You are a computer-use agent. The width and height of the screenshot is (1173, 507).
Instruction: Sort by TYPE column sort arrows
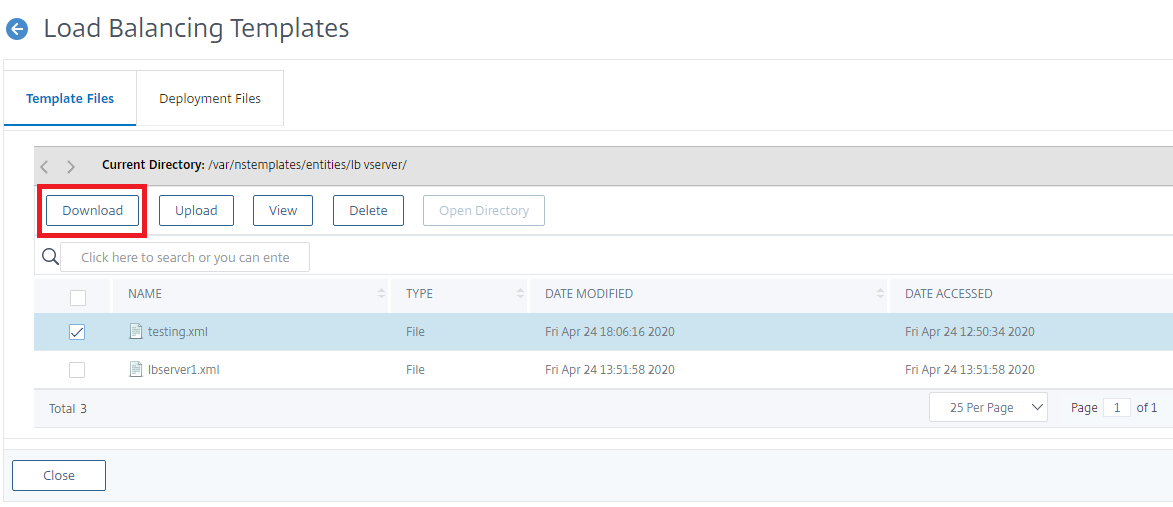[521, 294]
